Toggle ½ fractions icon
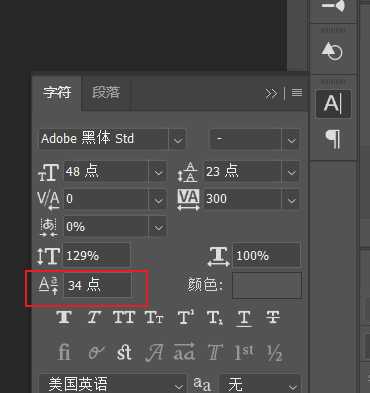The image size is (370, 393). coord(274,352)
